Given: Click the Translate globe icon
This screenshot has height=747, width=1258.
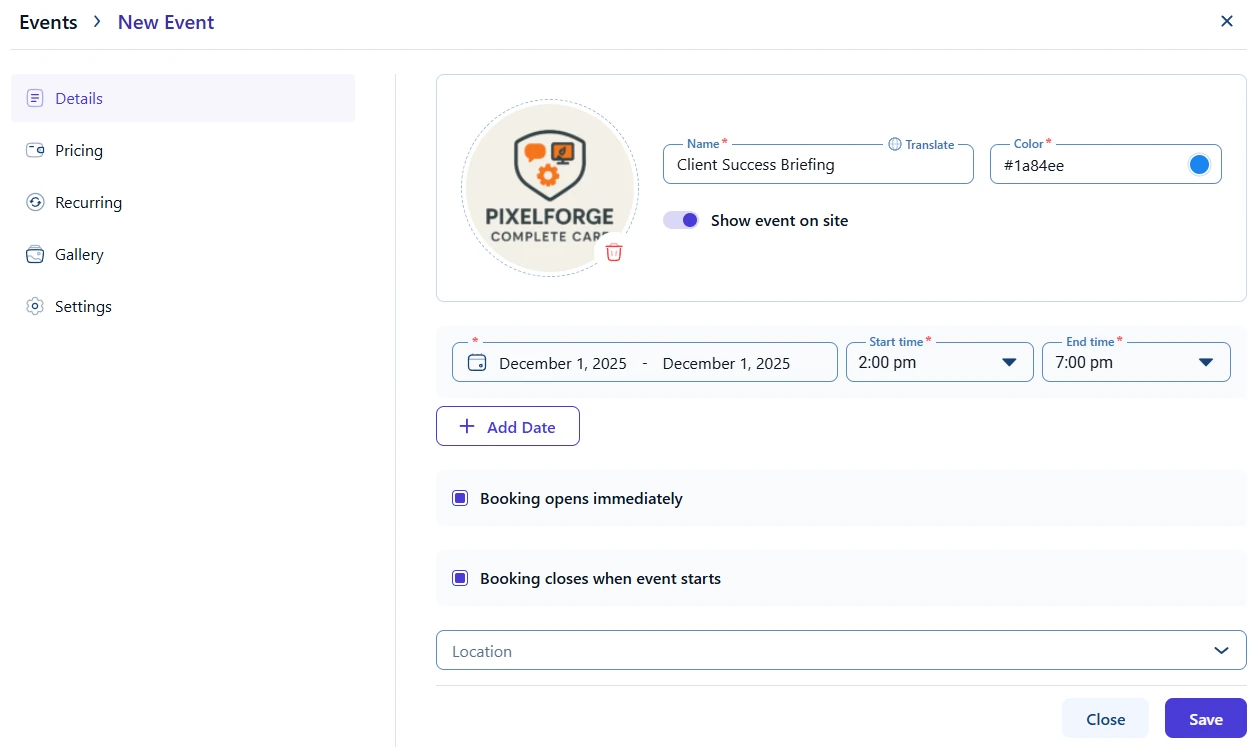Looking at the screenshot, I should pos(894,144).
